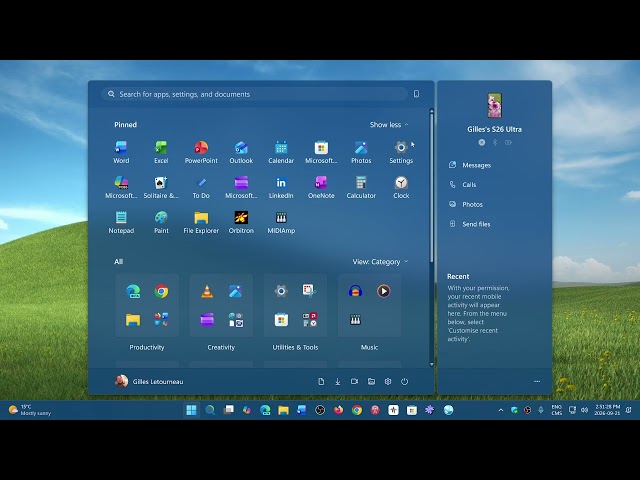Open the View: Category dropdown
640x480 pixels.
pos(380,262)
